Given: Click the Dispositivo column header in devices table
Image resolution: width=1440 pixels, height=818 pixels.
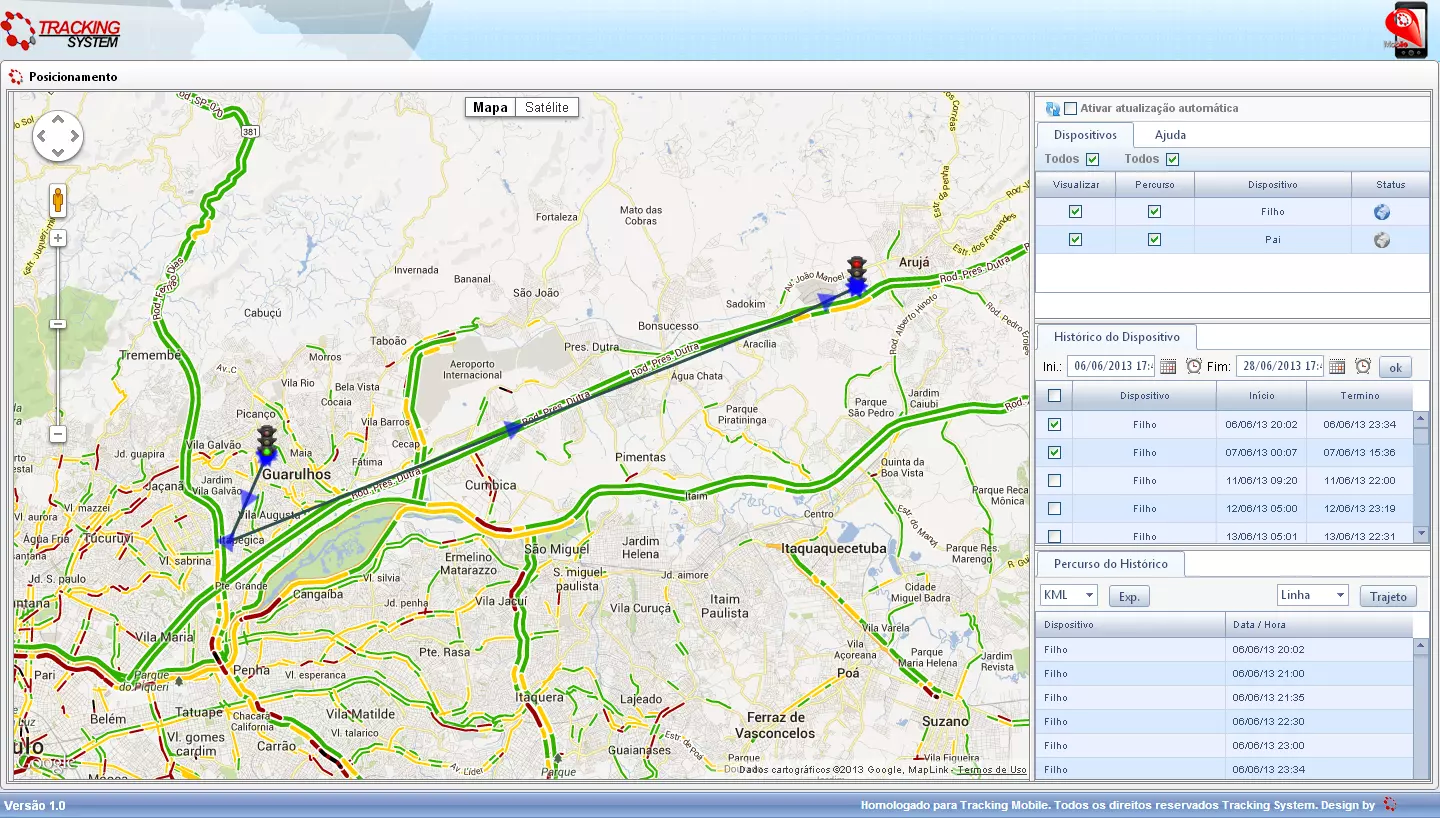Looking at the screenshot, I should tap(1272, 185).
